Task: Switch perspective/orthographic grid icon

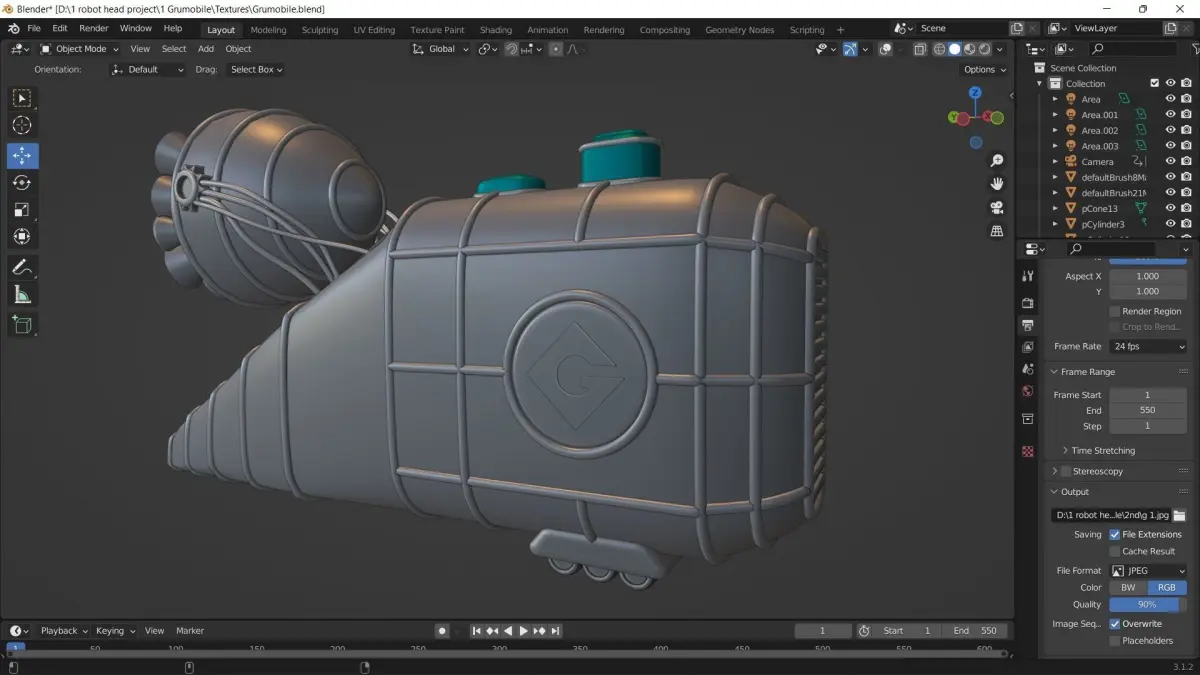Action: pyautogui.click(x=996, y=231)
